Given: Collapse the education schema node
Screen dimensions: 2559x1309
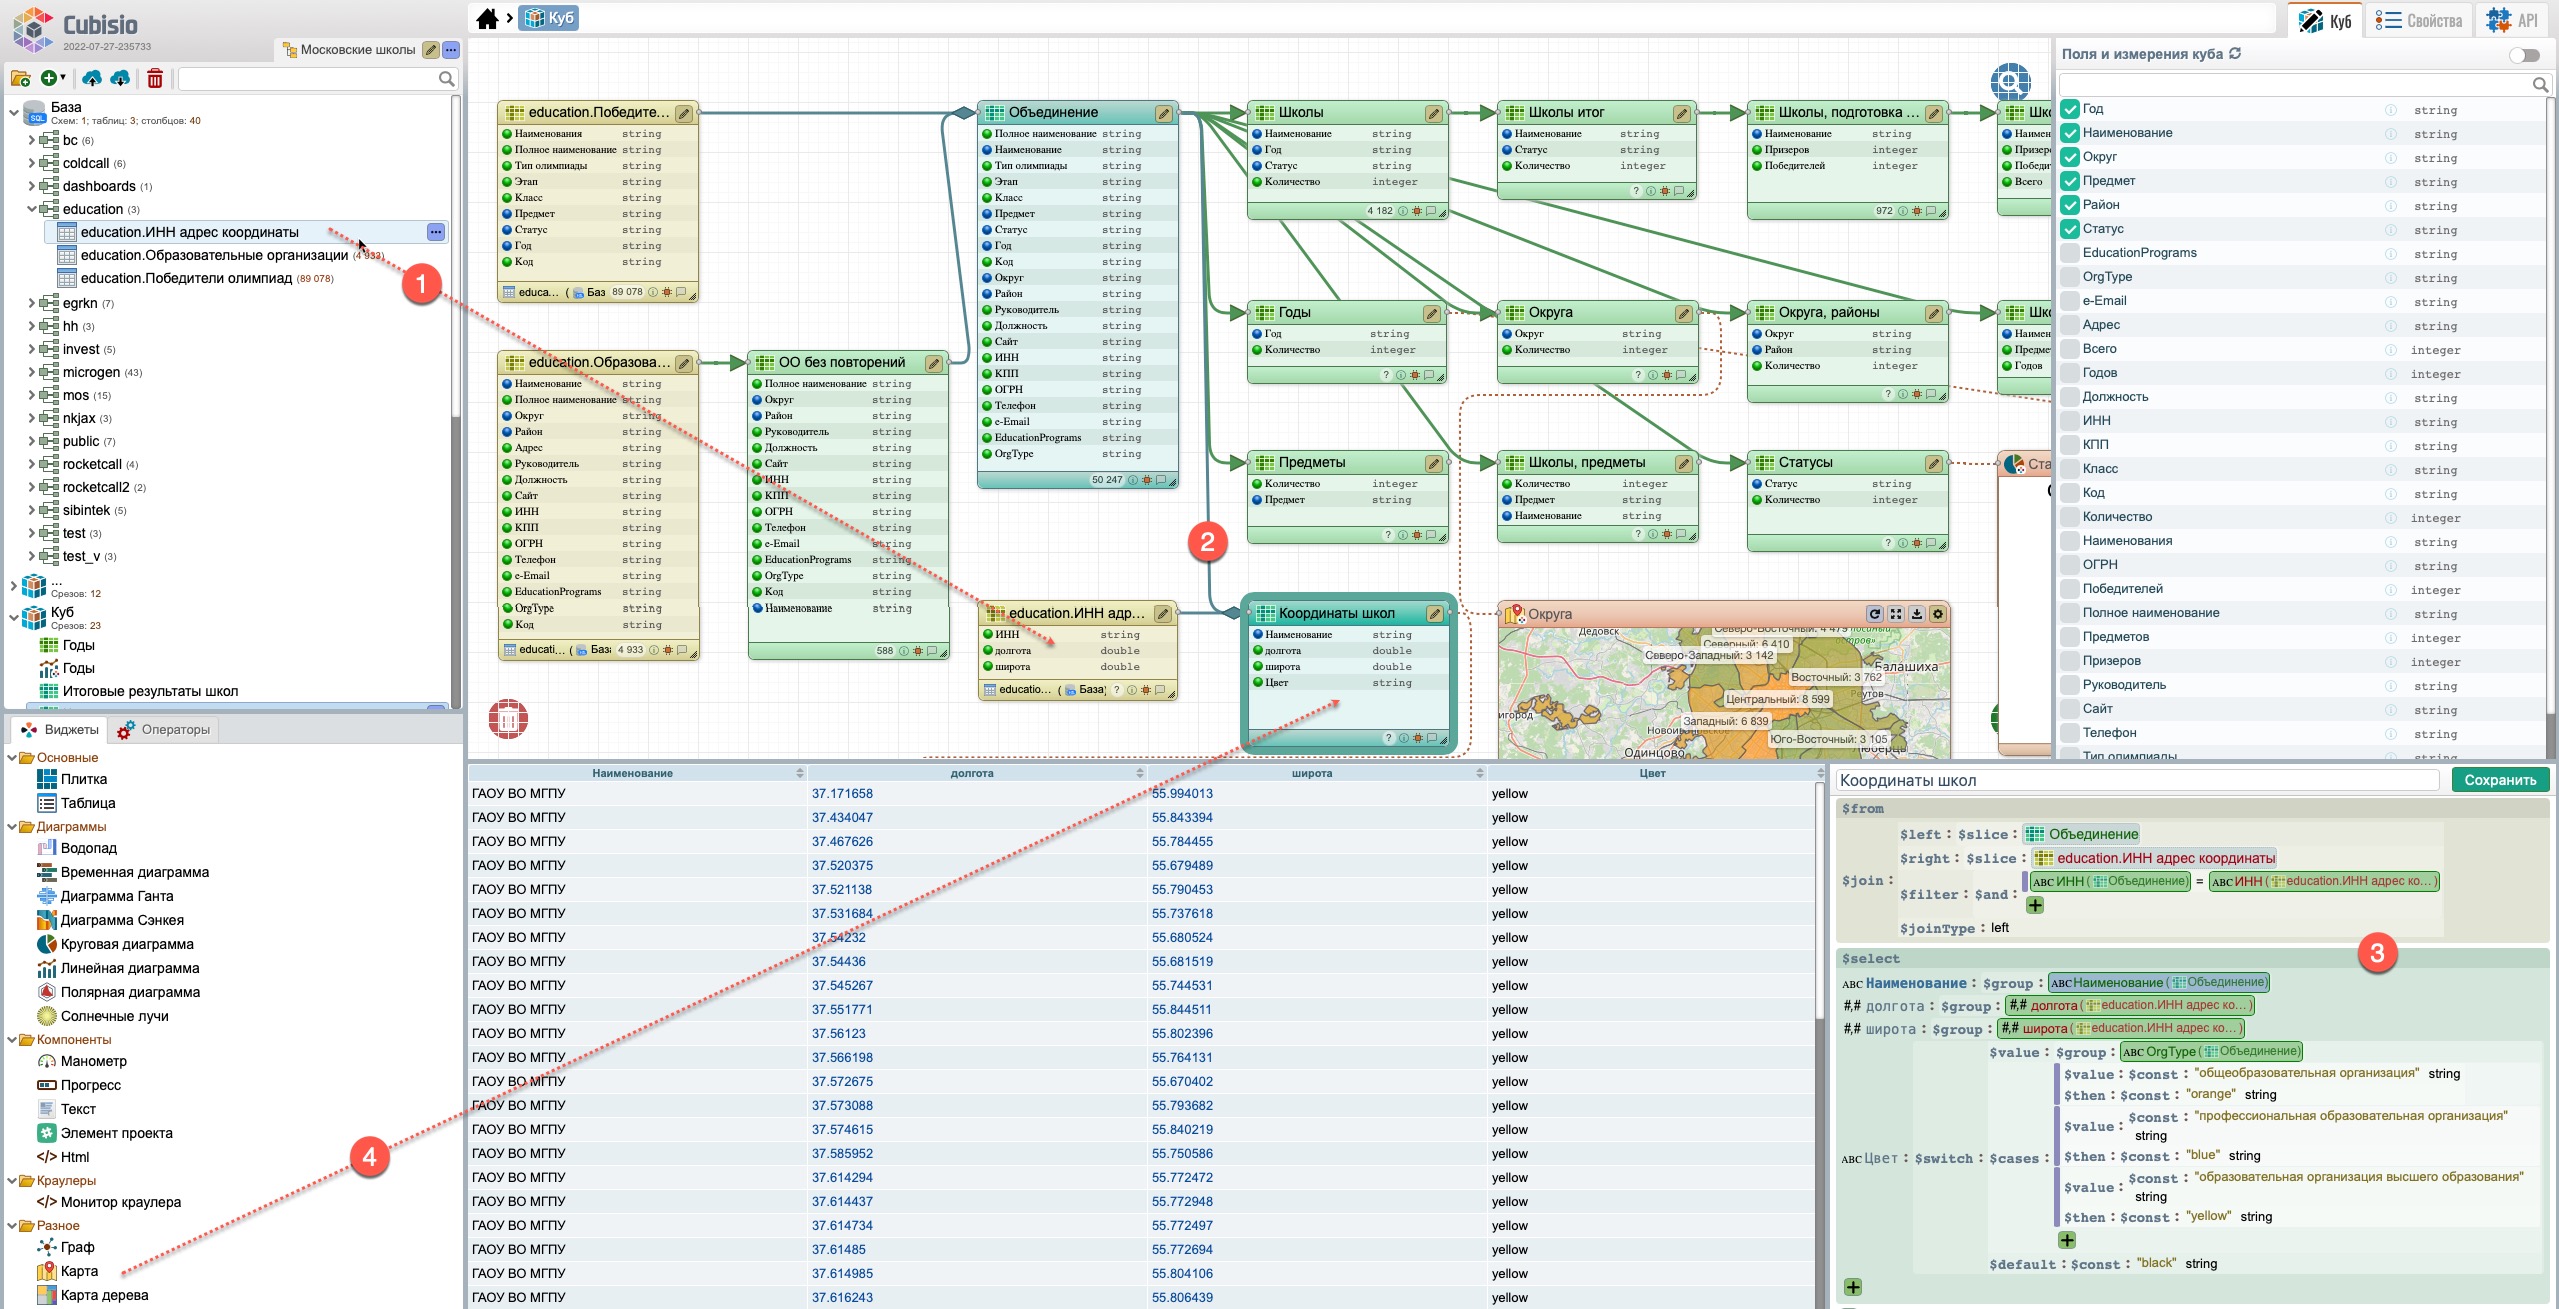Looking at the screenshot, I should 31,209.
